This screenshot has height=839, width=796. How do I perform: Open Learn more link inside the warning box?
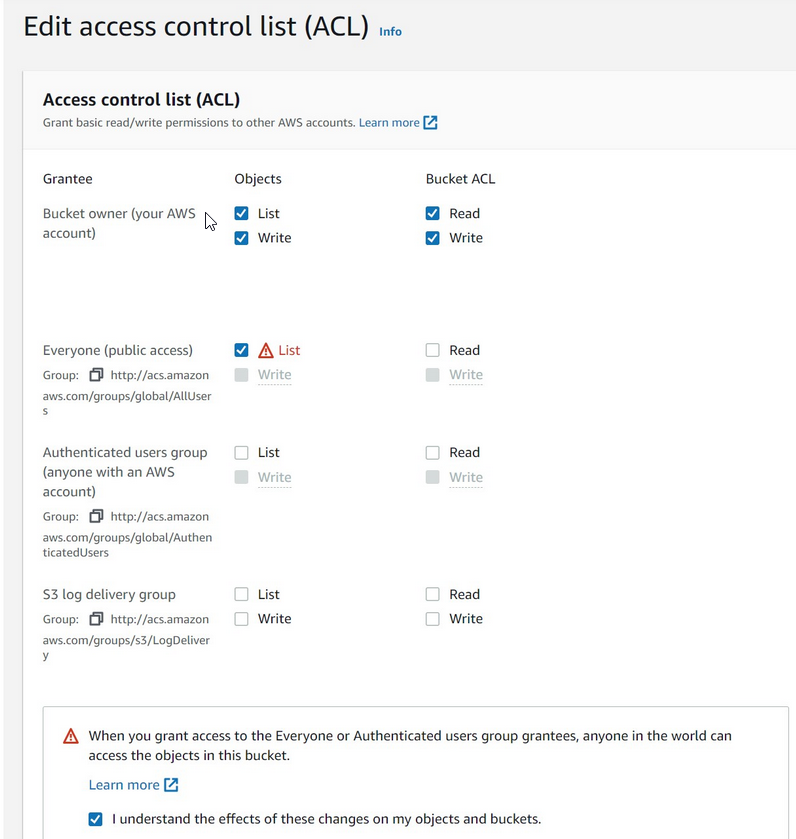click(124, 784)
